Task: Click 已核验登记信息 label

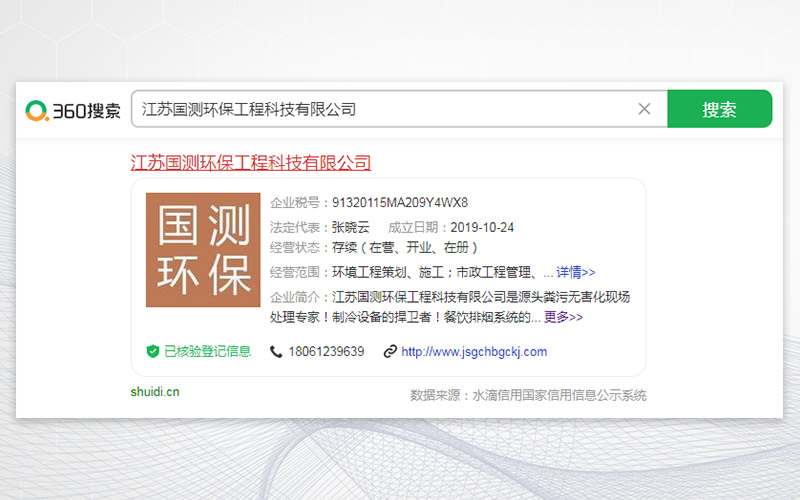Action: 207,352
